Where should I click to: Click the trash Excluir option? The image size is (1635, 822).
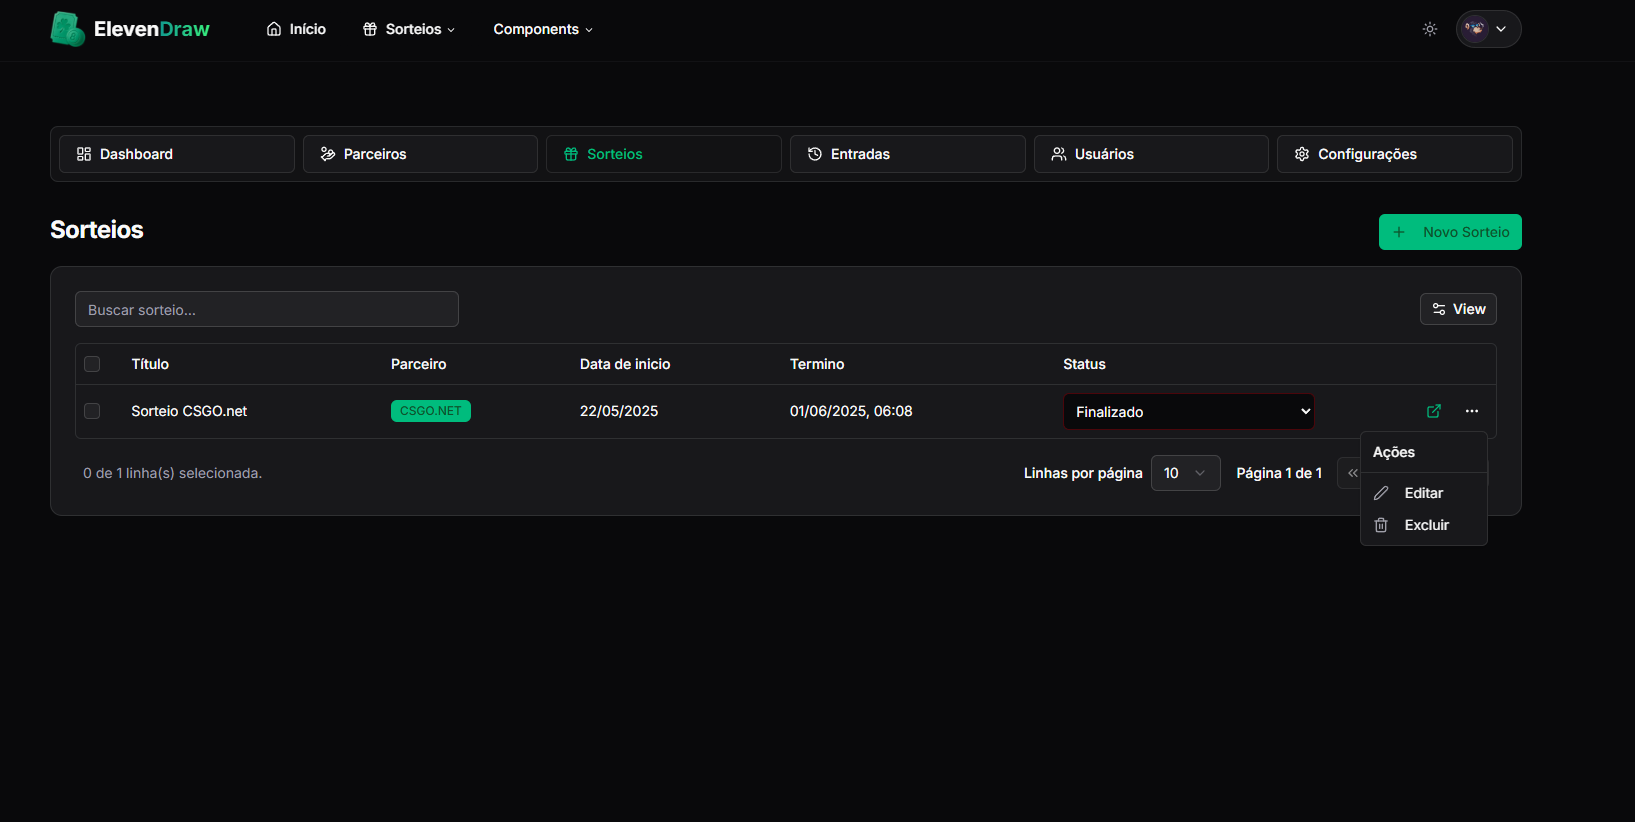pos(1424,525)
